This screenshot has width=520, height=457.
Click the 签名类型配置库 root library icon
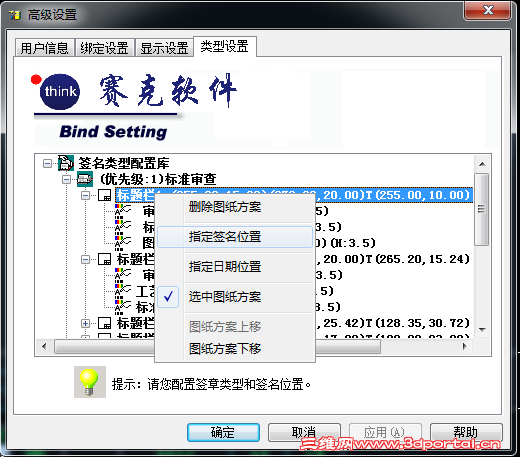(x=66, y=163)
